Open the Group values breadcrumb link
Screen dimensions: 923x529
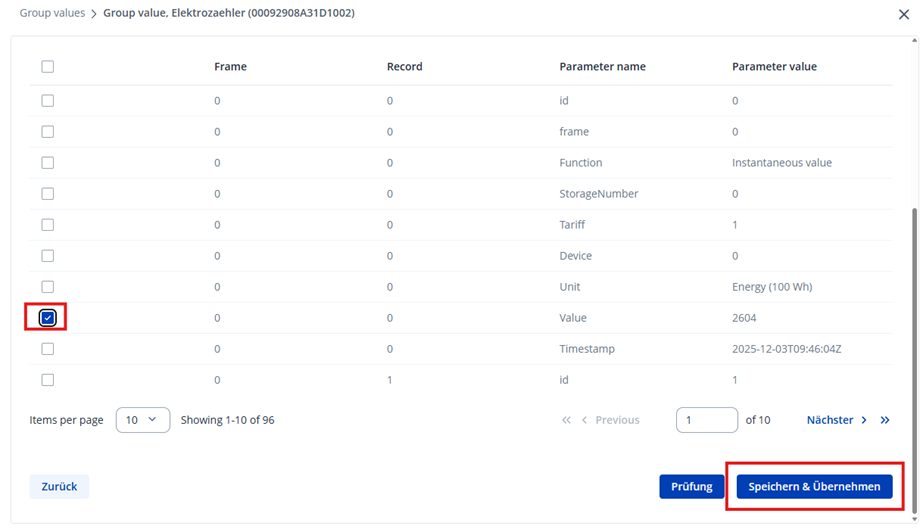[x=52, y=13]
